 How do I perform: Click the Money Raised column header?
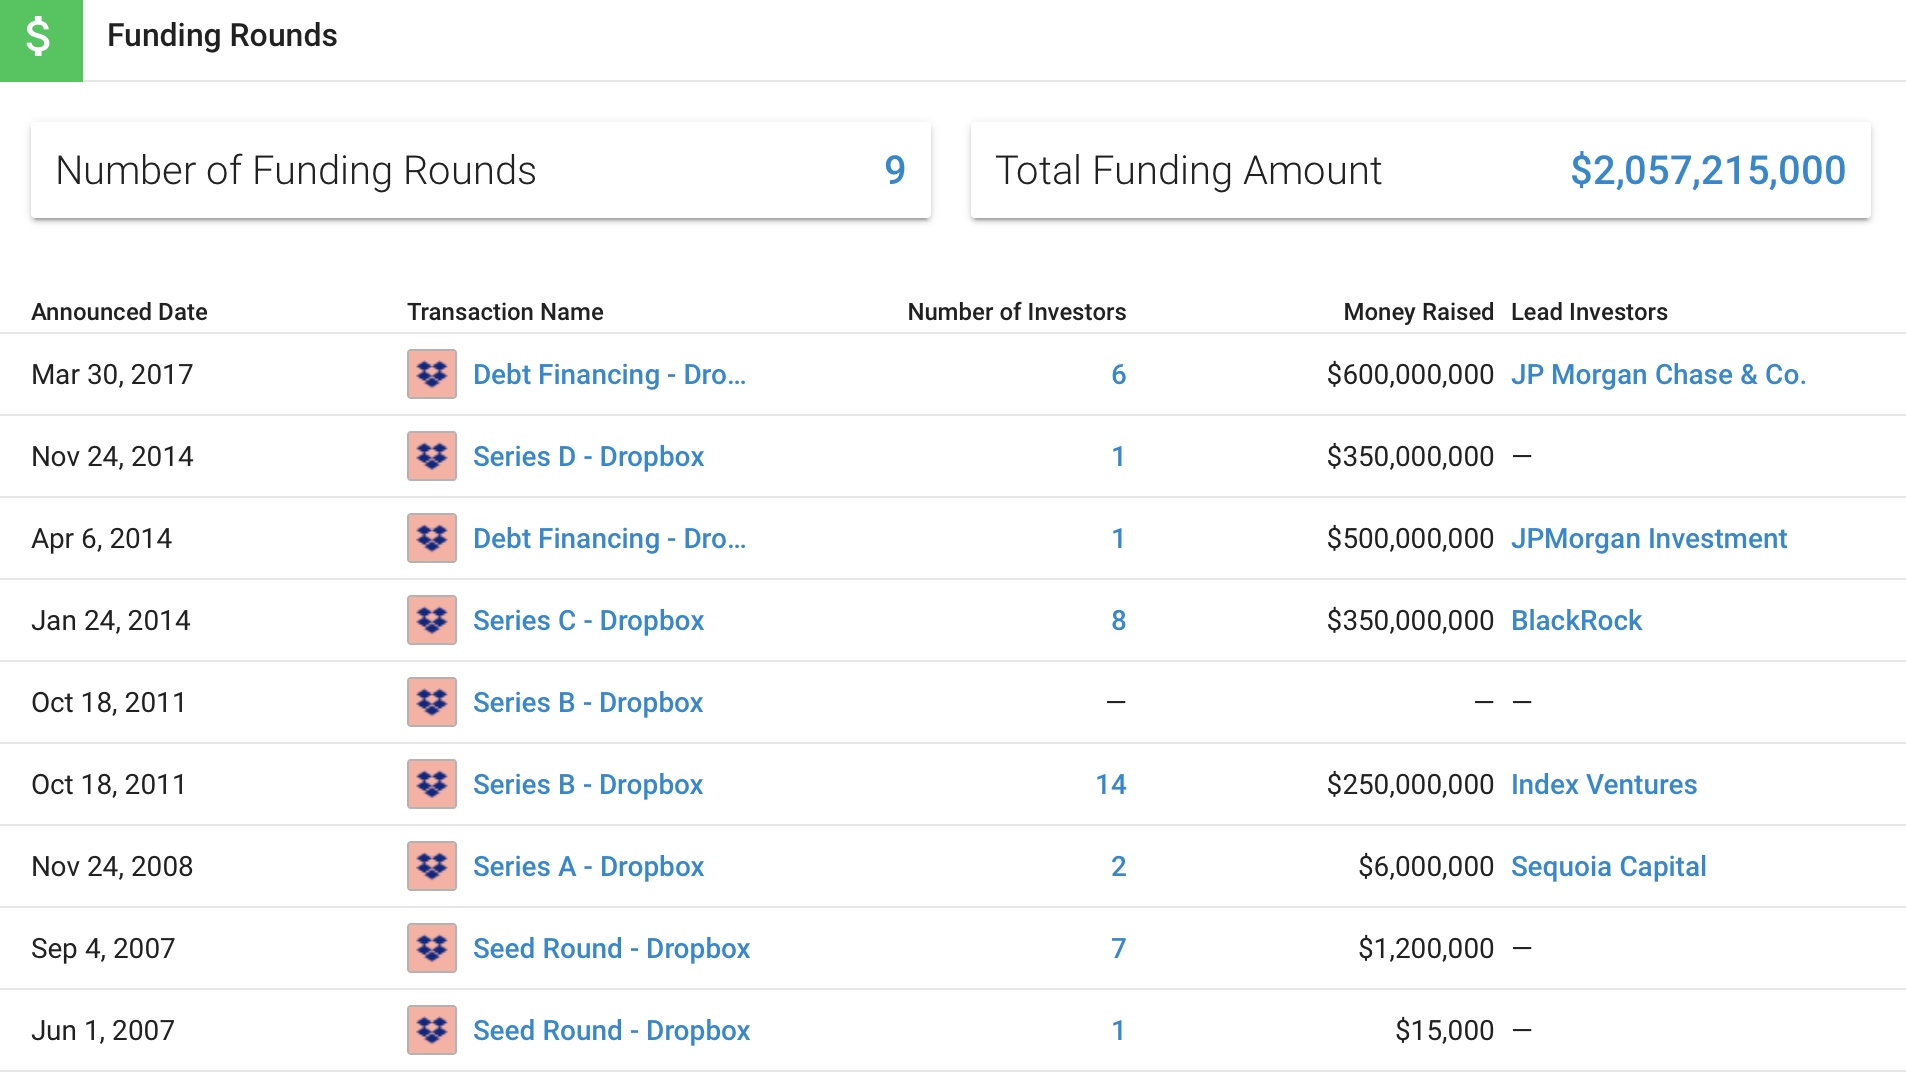[x=1418, y=312]
